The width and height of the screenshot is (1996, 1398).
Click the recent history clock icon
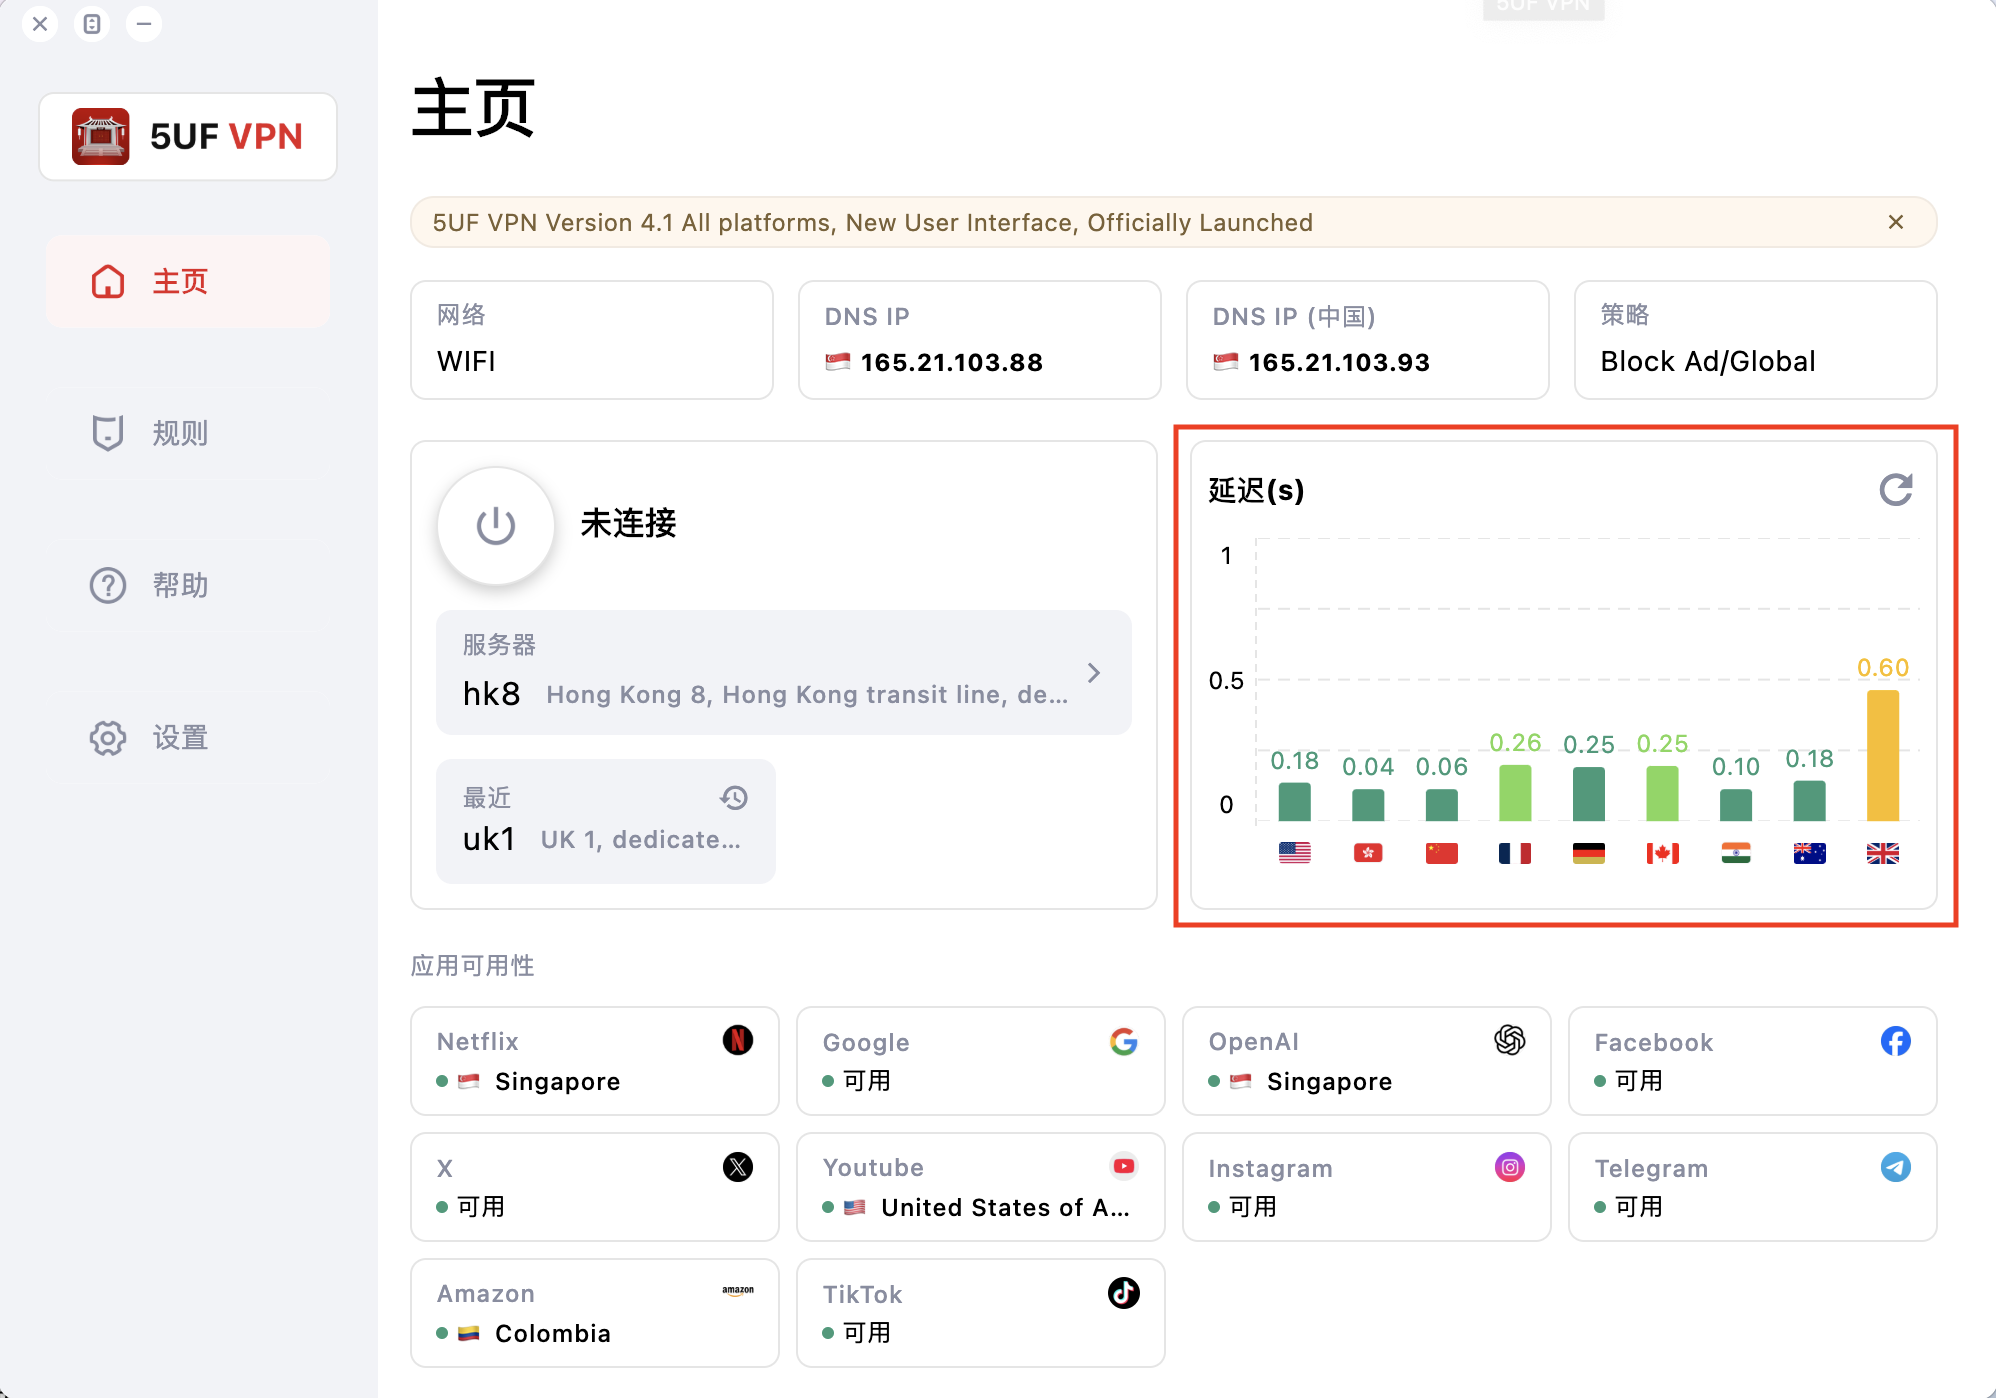734,798
